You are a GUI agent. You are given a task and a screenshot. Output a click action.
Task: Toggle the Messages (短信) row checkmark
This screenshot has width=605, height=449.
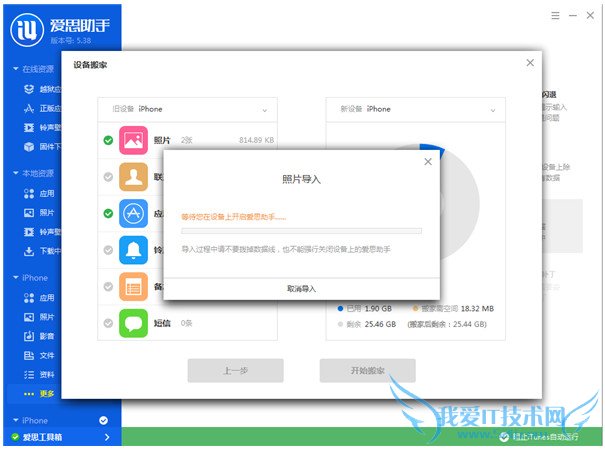(108, 323)
